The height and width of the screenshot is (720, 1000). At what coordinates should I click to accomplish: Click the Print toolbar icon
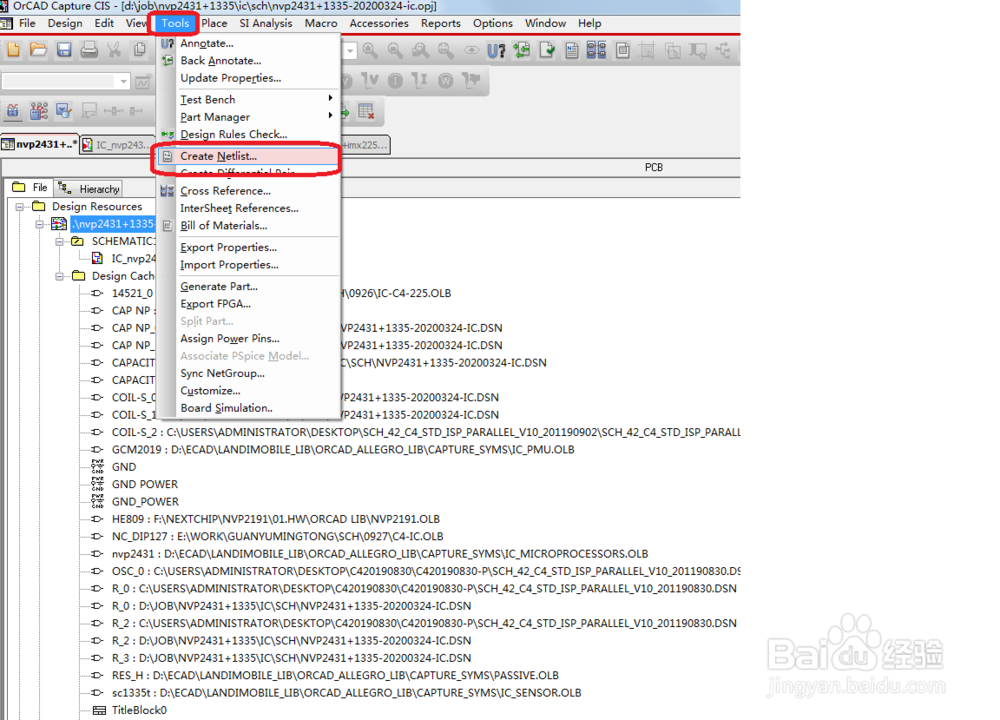(89, 50)
